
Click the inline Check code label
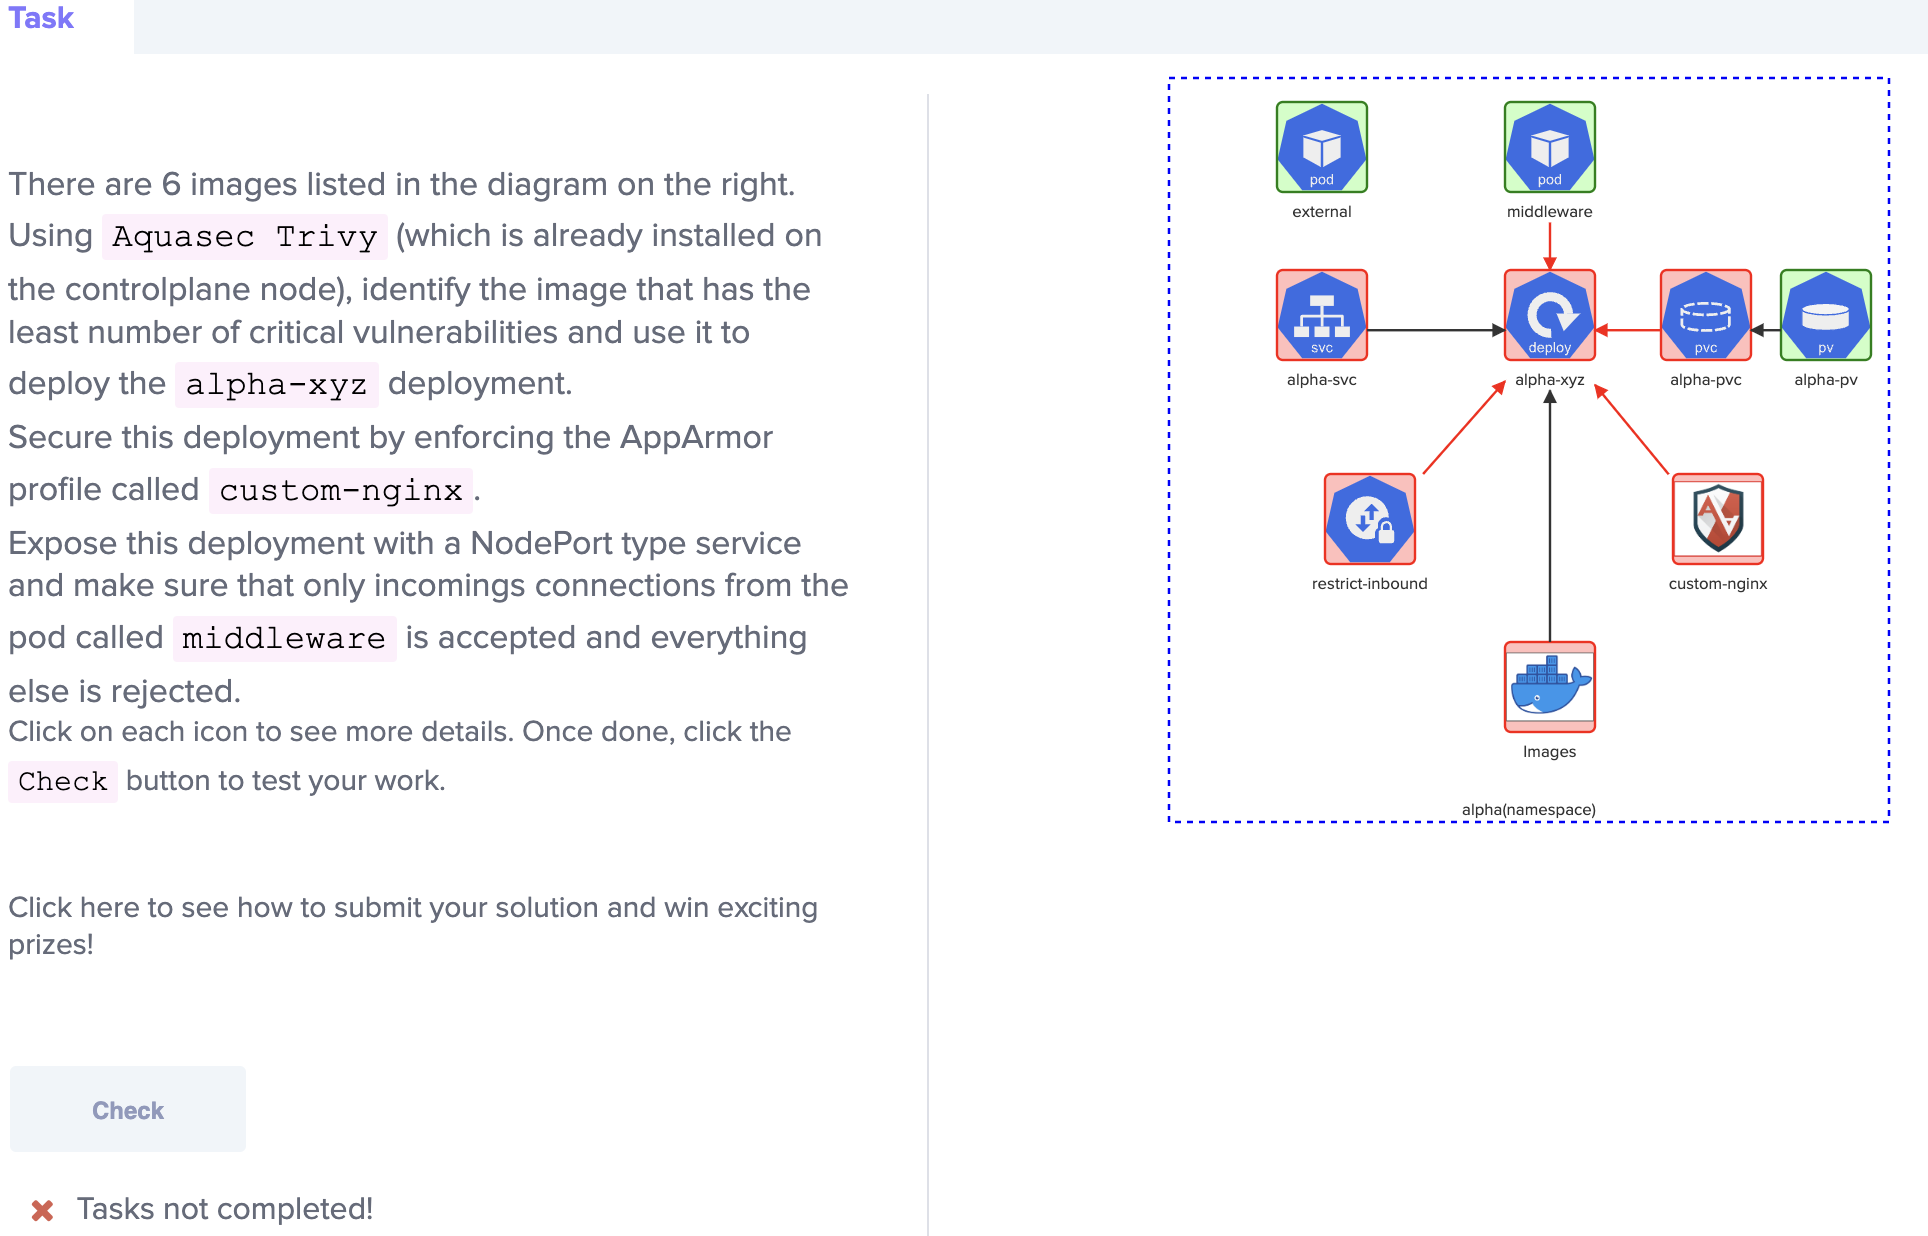point(63,782)
